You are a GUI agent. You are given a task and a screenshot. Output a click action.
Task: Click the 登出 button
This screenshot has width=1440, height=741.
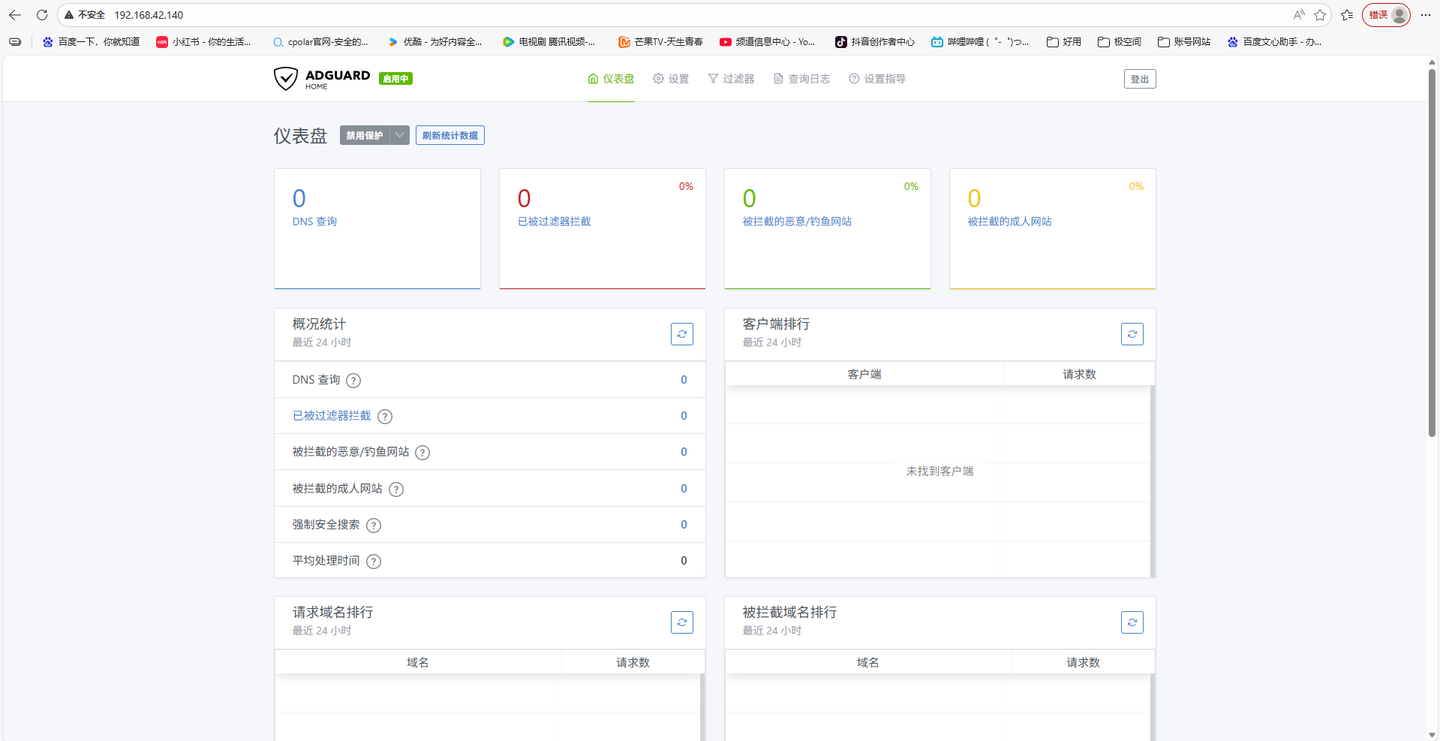[x=1140, y=79]
